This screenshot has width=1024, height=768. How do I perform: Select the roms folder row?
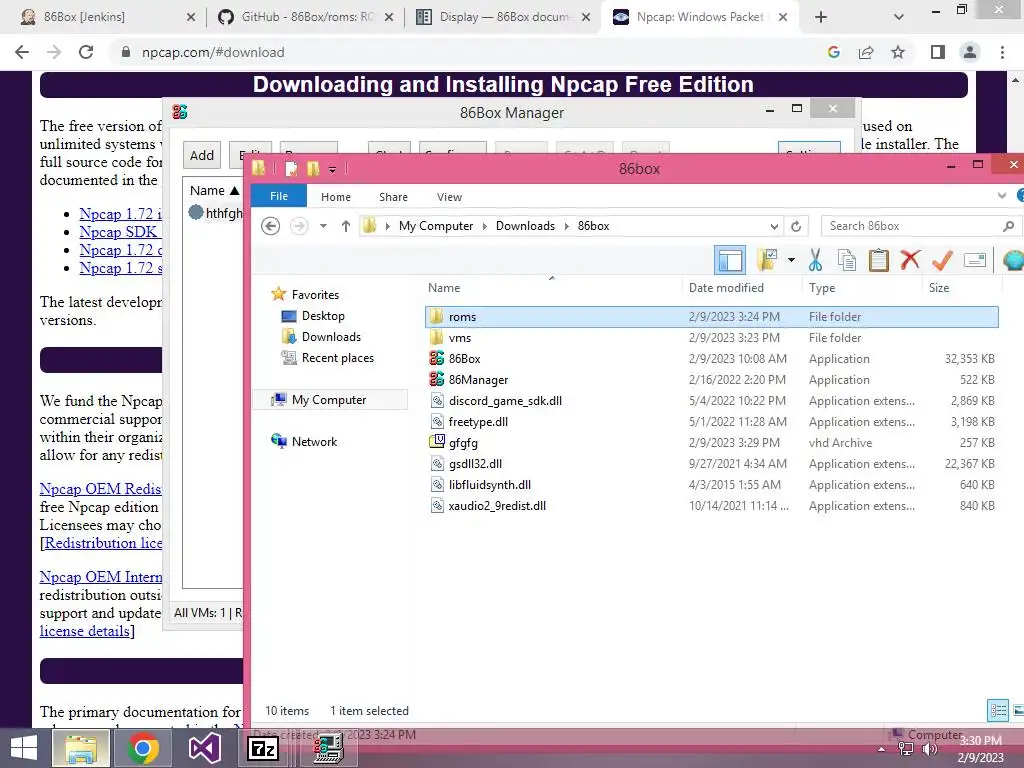coord(712,317)
